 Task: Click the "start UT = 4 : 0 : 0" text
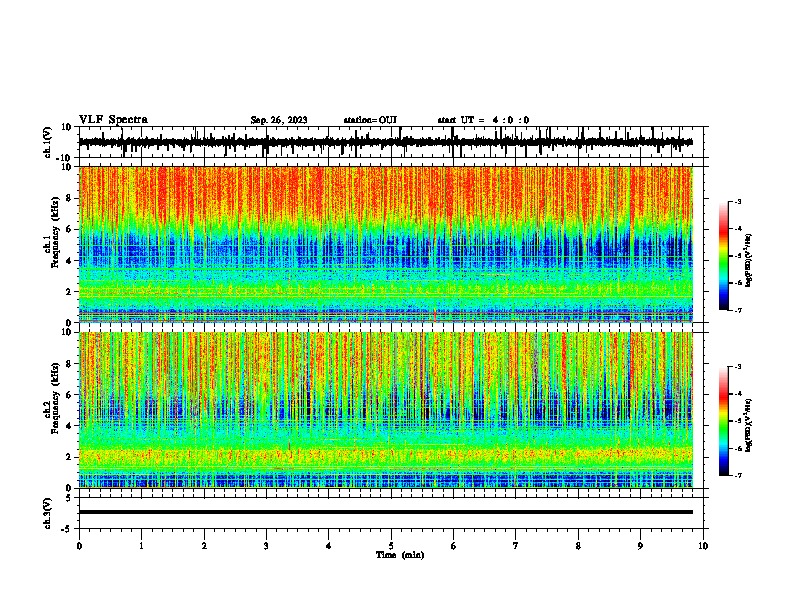coord(483,120)
